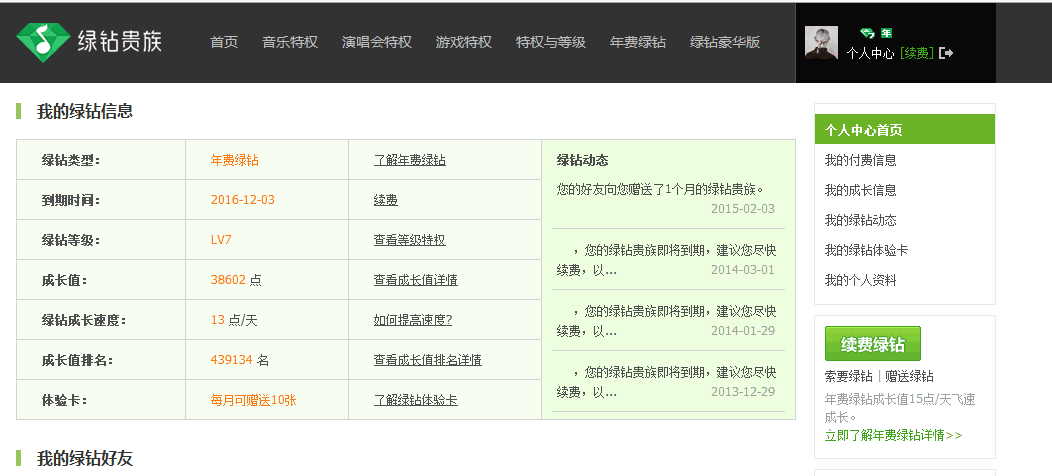
Task: Open 我的成长信息 sidebar item
Action: (860, 190)
